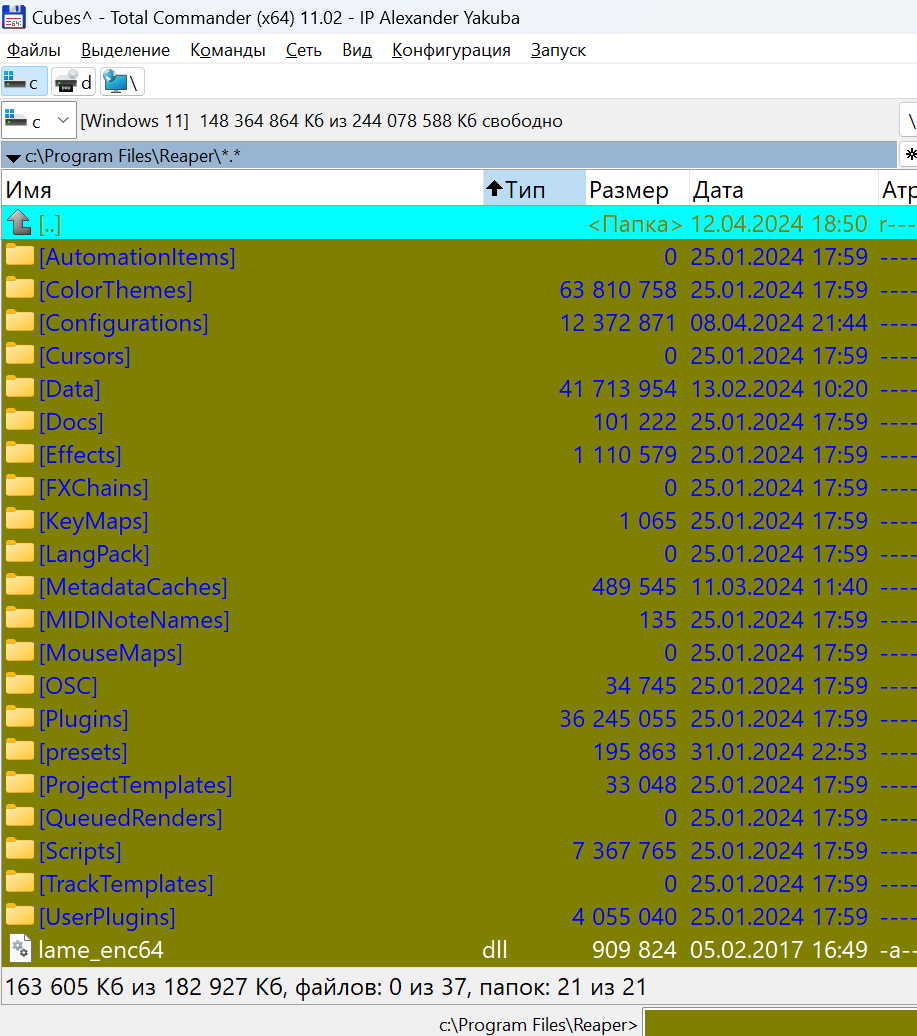Open the Сеть menu

(304, 50)
